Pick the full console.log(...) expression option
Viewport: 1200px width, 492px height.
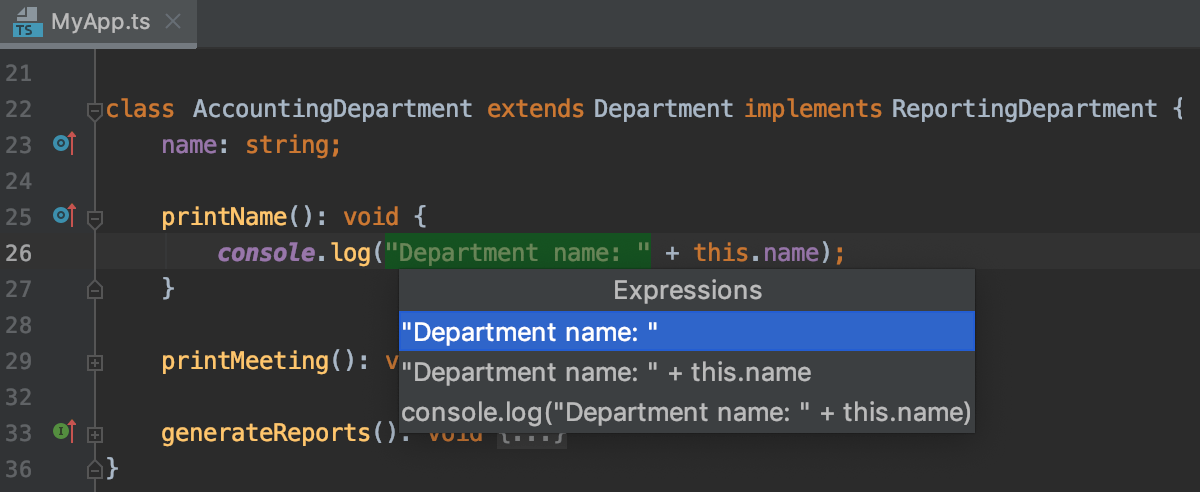[x=686, y=412]
